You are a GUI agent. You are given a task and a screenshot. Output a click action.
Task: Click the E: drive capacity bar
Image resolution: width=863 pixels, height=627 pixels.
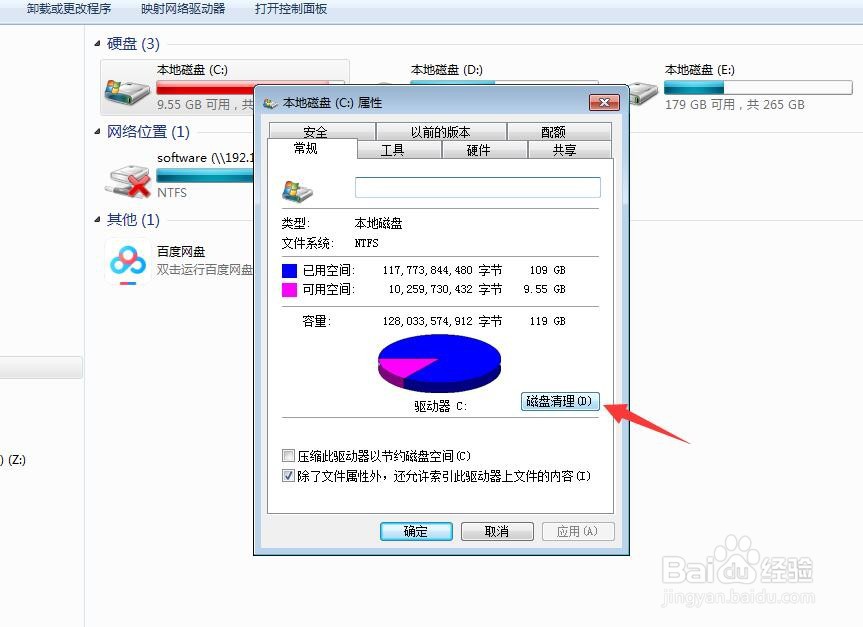758,87
